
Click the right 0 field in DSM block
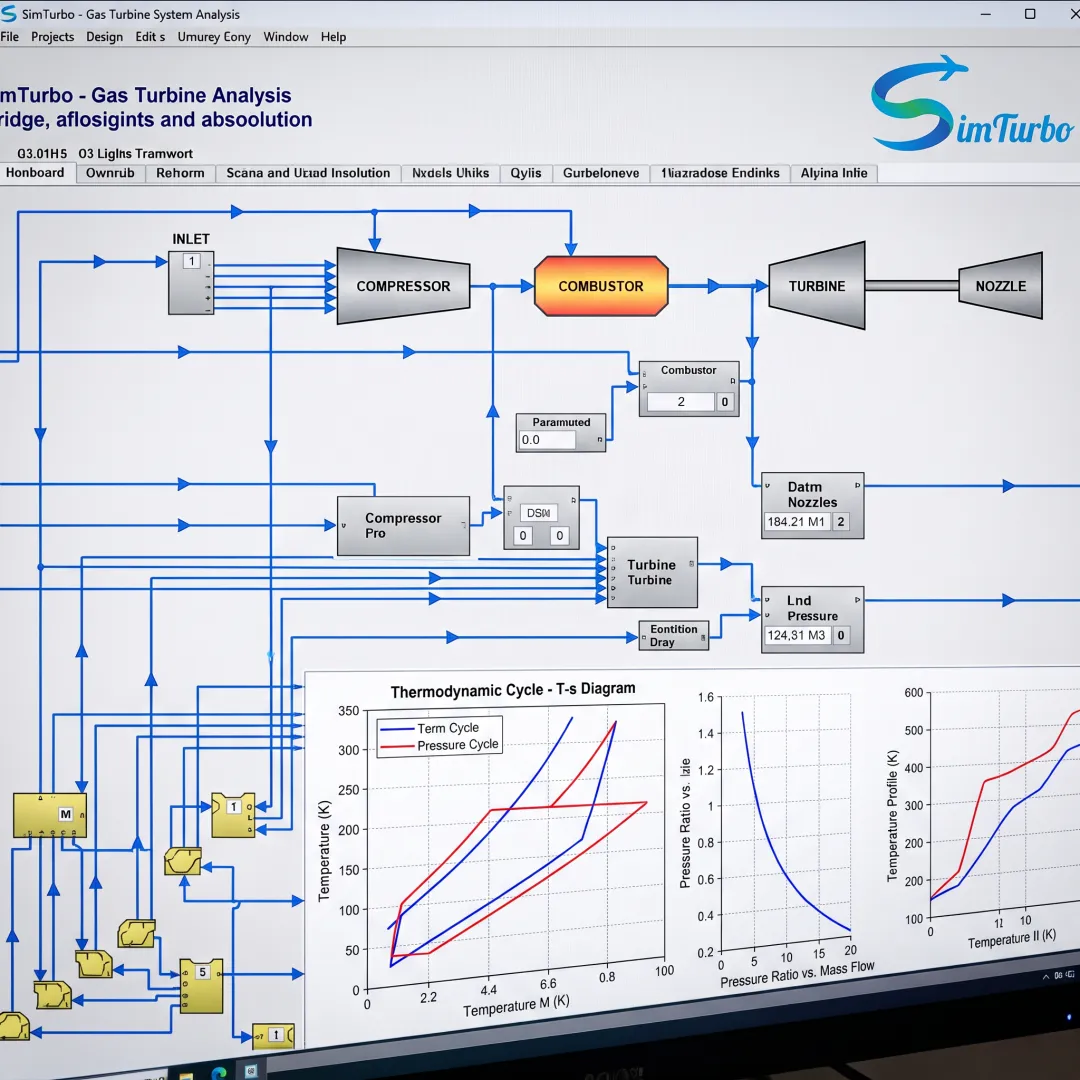[x=559, y=535]
